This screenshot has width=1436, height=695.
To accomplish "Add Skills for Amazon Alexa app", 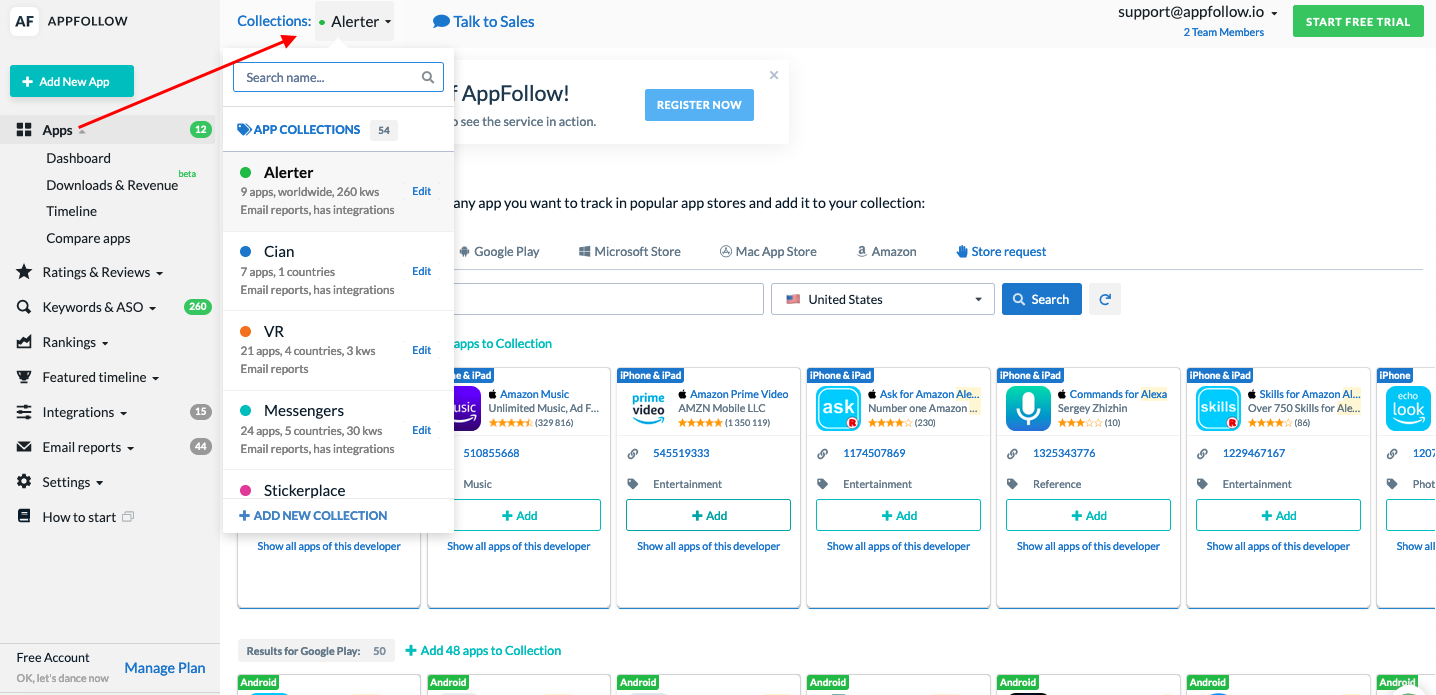I will 1278,515.
